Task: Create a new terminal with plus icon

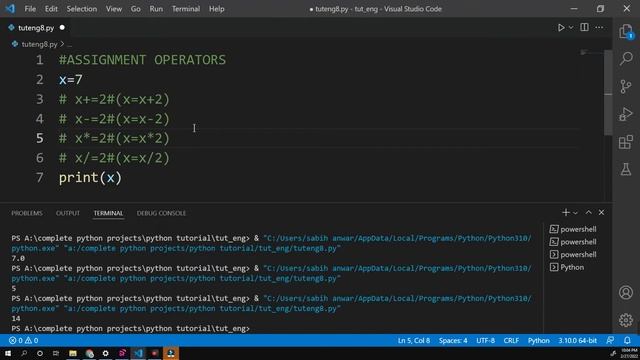Action: (565, 212)
